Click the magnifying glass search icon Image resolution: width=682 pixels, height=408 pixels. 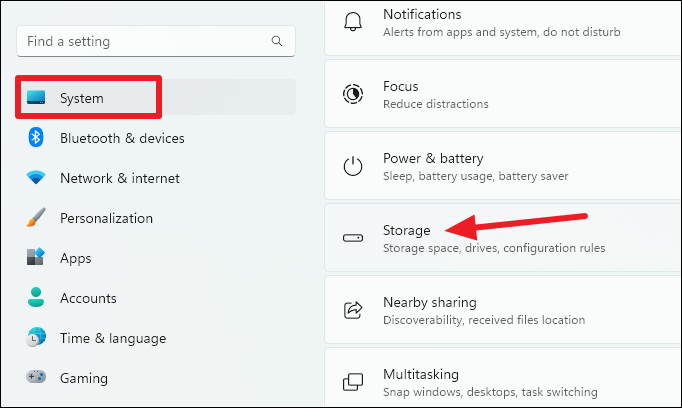[x=277, y=42]
